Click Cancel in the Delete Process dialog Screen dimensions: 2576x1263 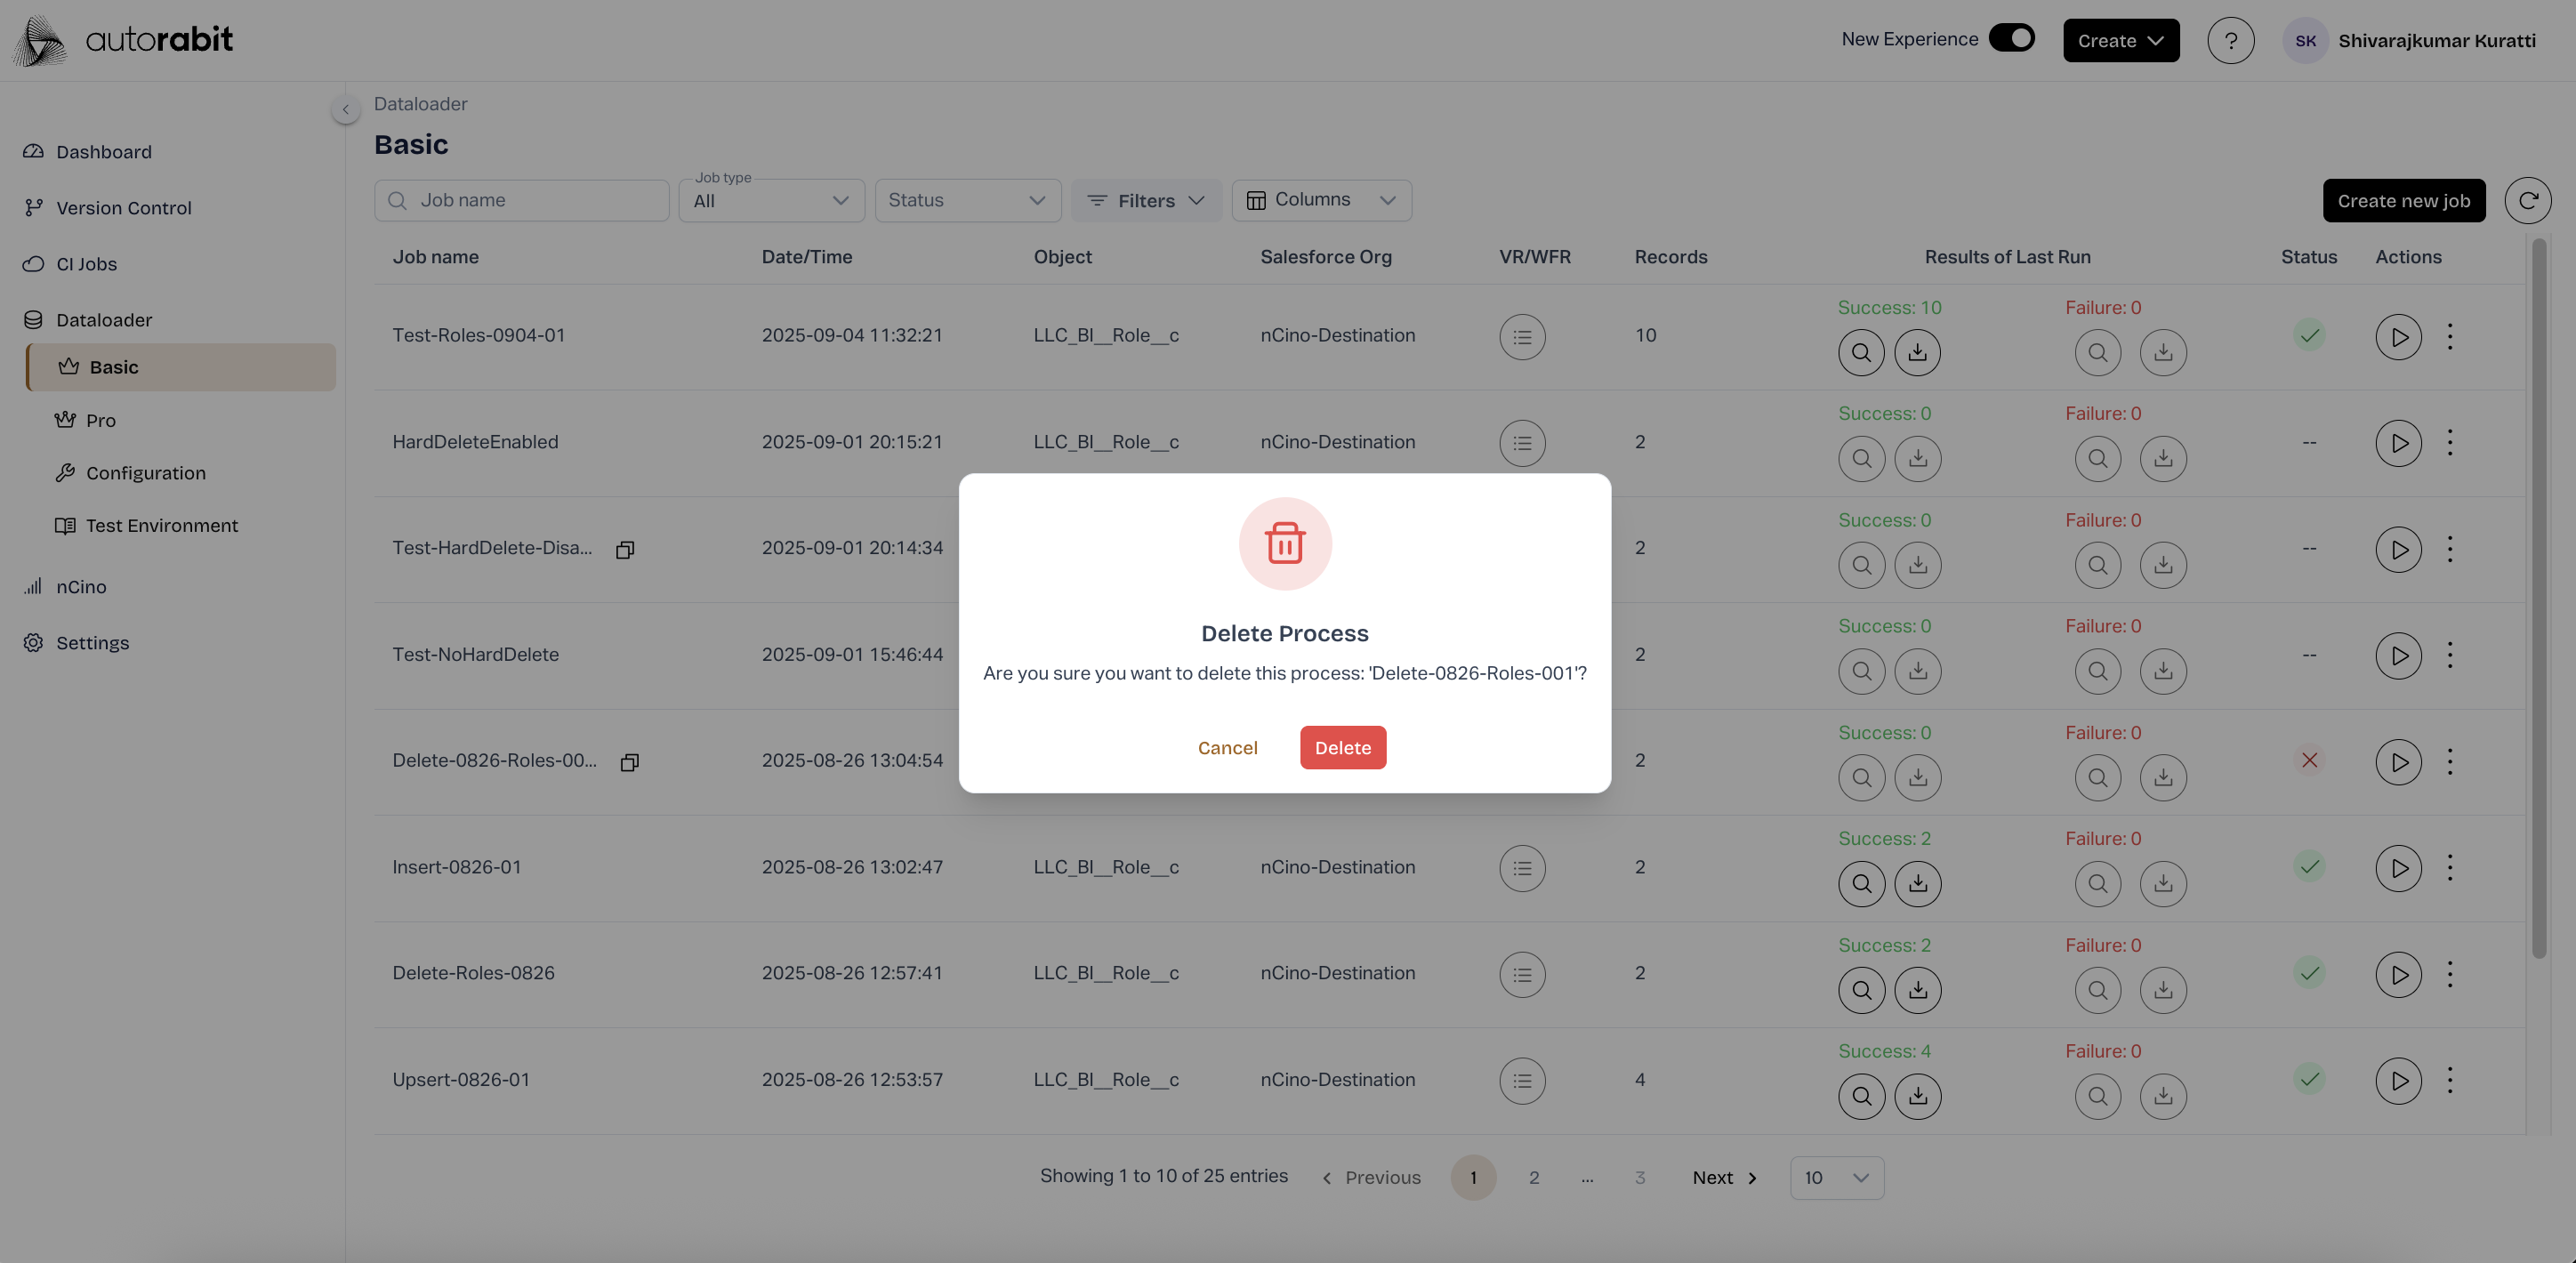(1227, 748)
